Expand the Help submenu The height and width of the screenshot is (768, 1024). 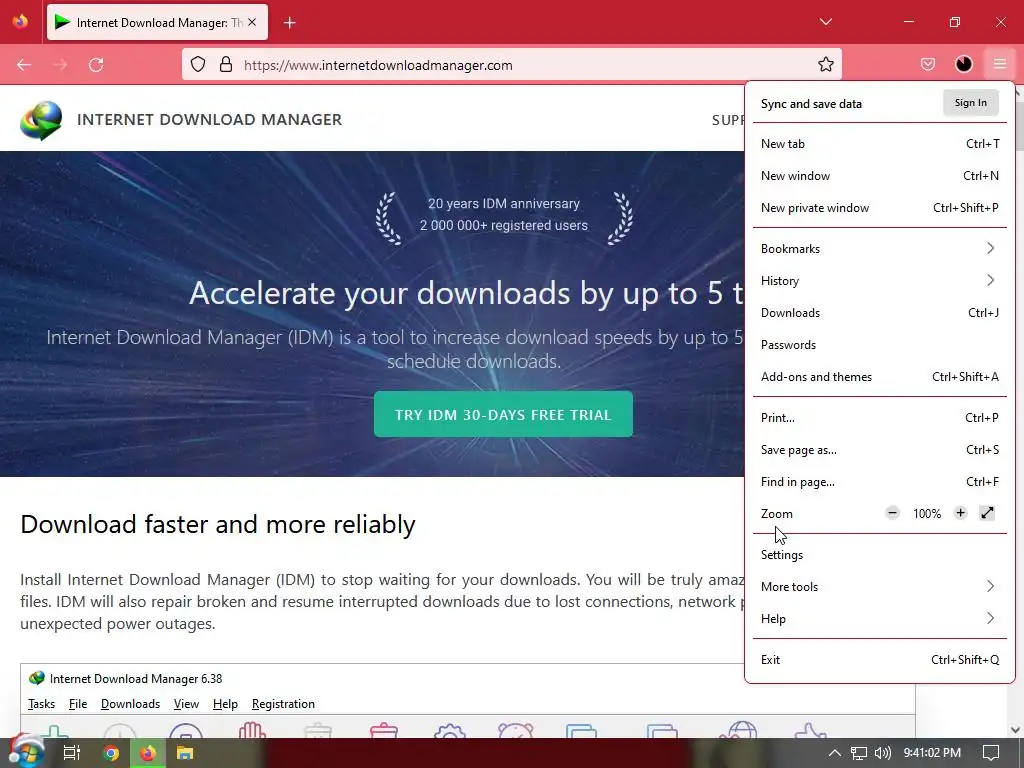click(880, 619)
